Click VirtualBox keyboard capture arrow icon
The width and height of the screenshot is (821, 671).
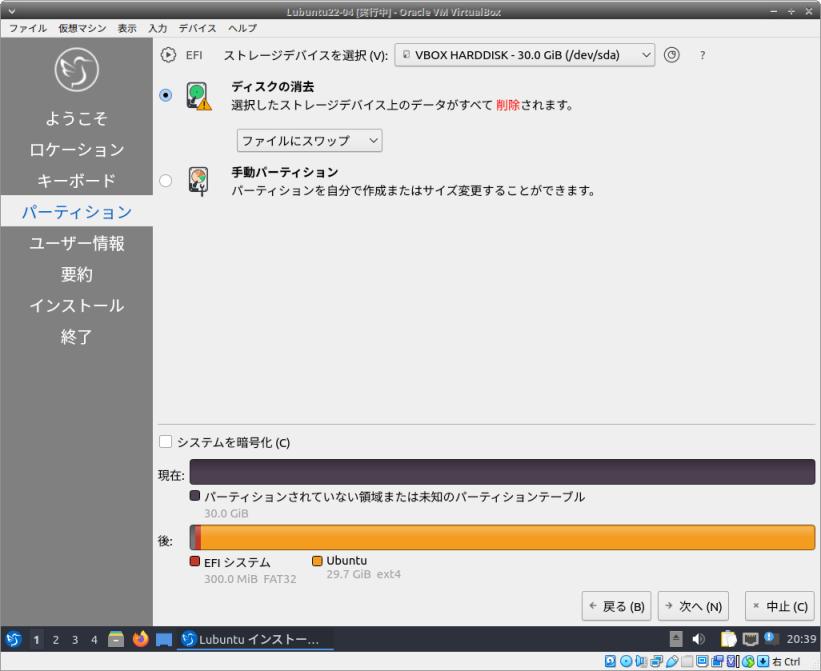tap(763, 661)
